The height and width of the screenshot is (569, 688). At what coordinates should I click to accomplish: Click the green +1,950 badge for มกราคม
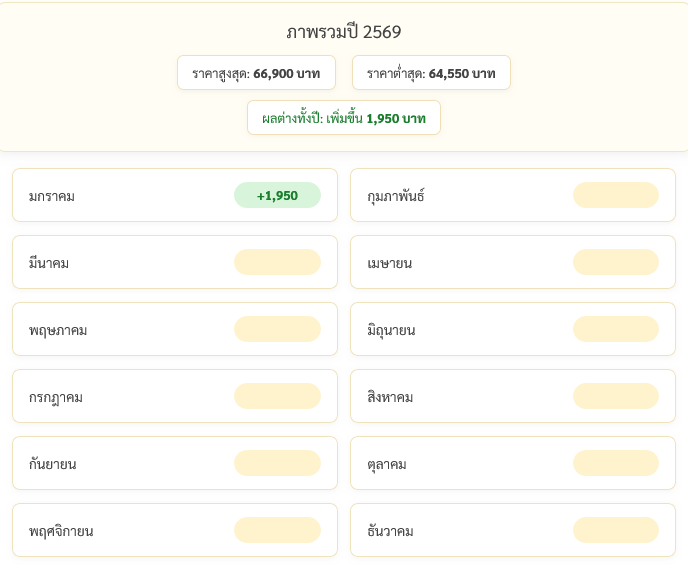(277, 195)
